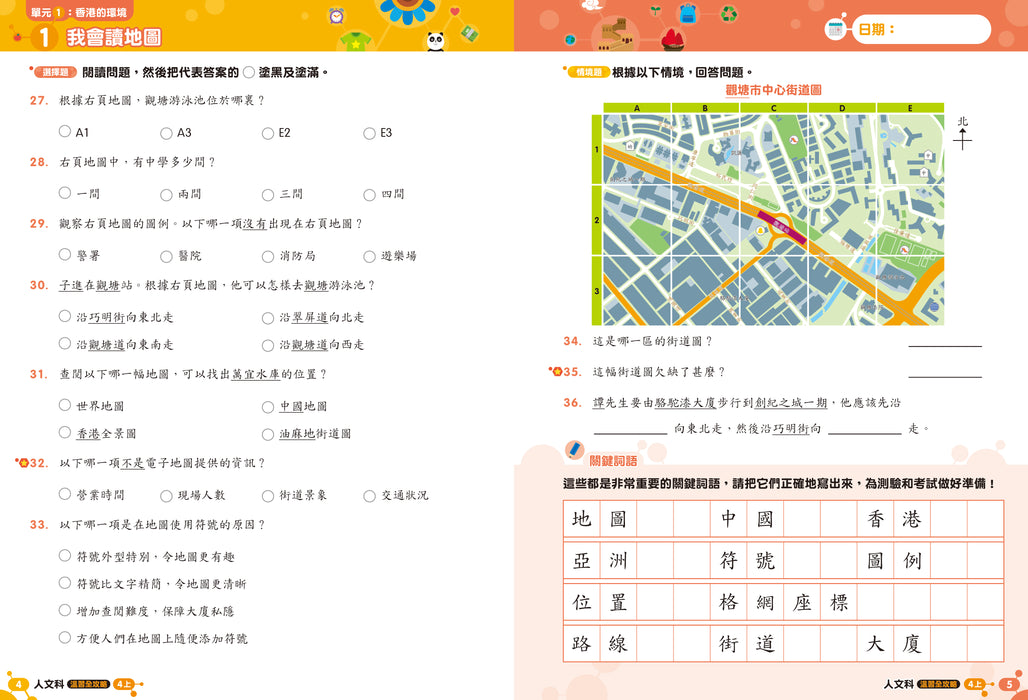Click the alarm clock icon in header

[336, 16]
